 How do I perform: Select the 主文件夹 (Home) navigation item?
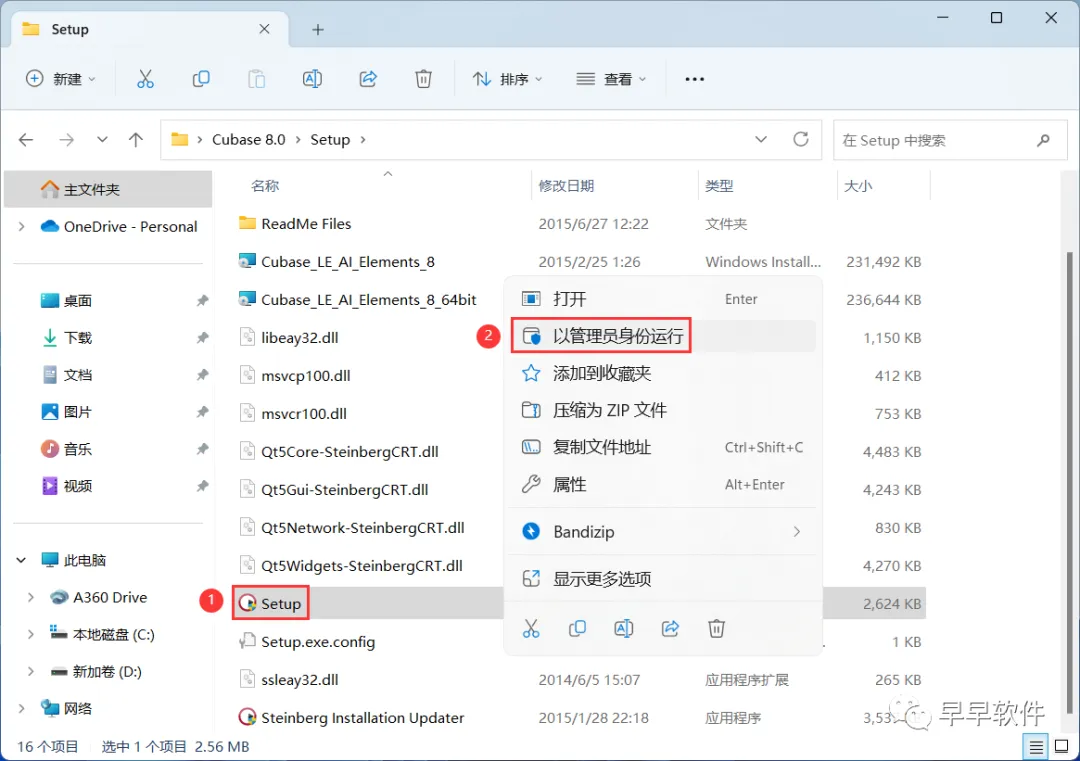click(108, 189)
